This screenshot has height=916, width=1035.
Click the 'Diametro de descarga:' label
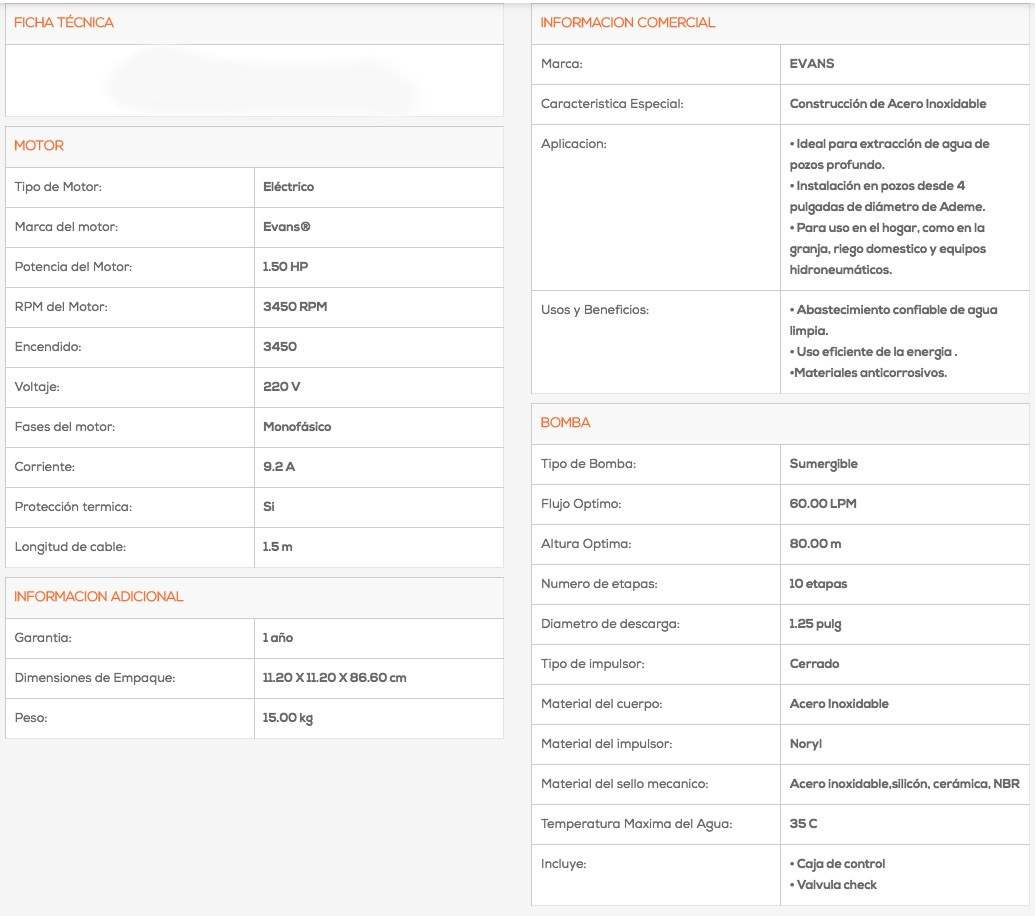pos(610,624)
